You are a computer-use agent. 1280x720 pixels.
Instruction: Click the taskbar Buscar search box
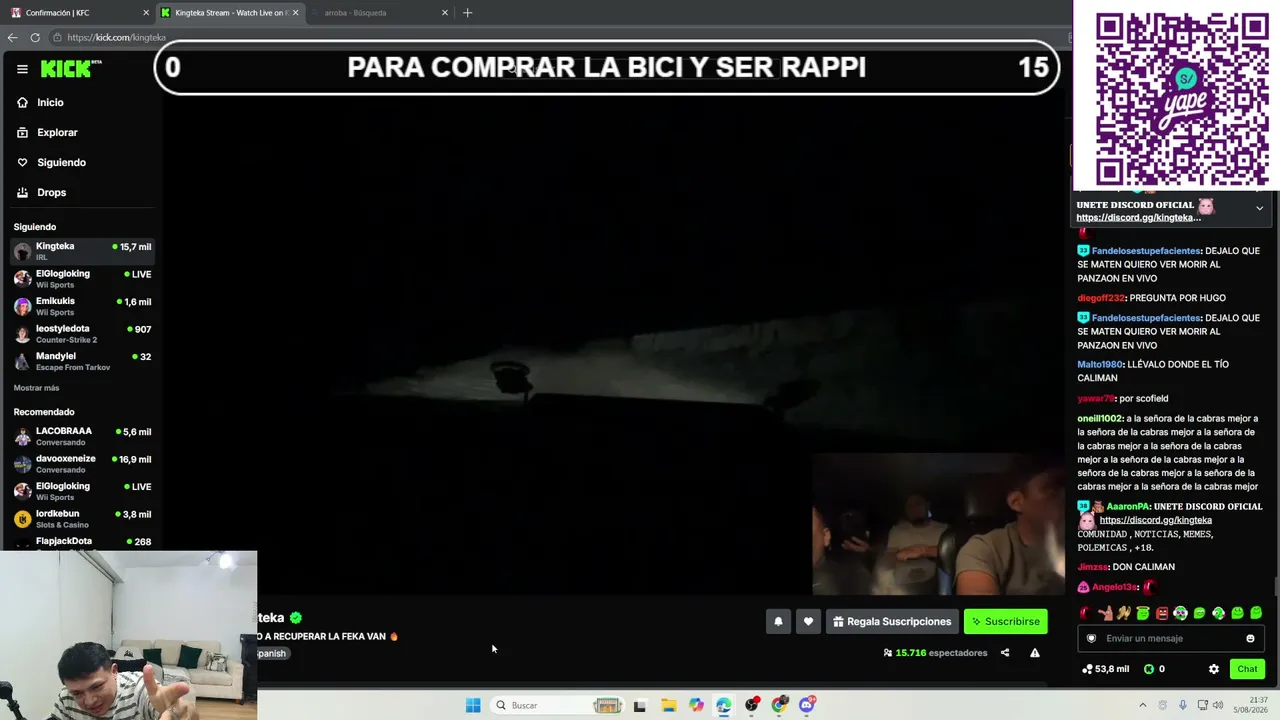[556, 705]
